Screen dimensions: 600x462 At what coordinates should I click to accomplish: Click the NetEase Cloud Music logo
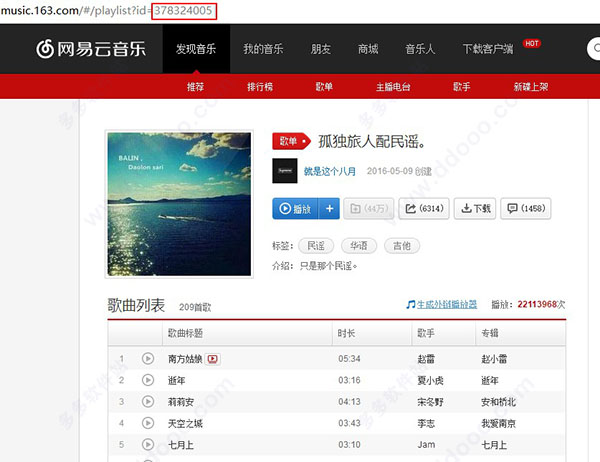point(91,49)
